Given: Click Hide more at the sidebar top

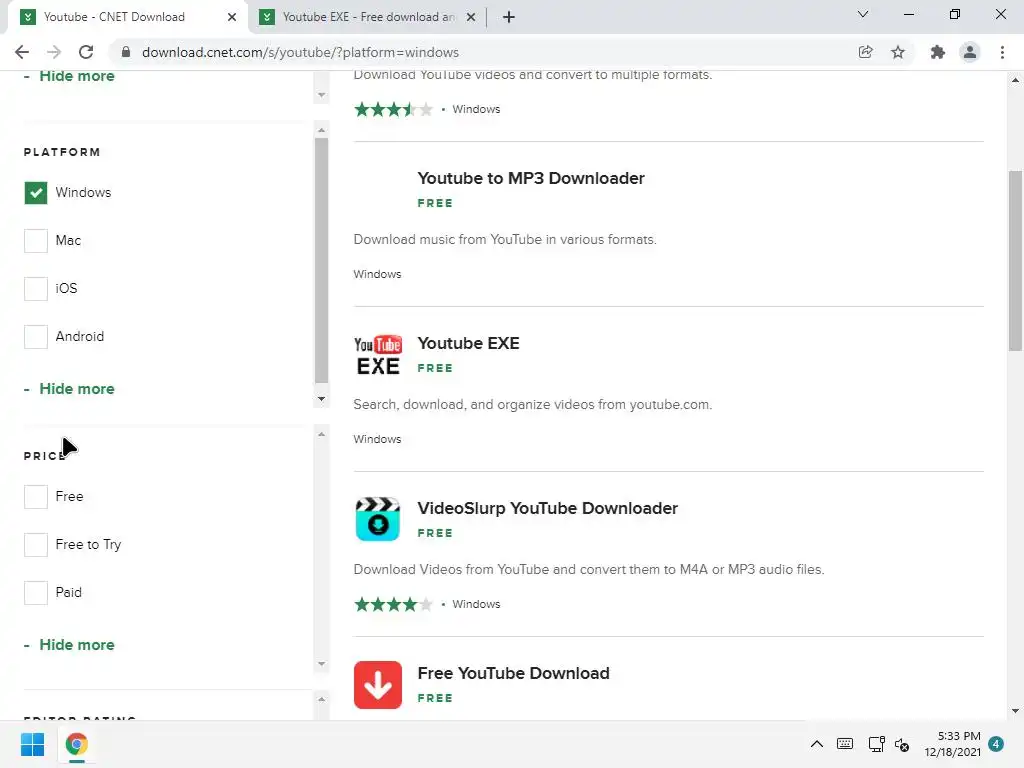Looking at the screenshot, I should [76, 76].
